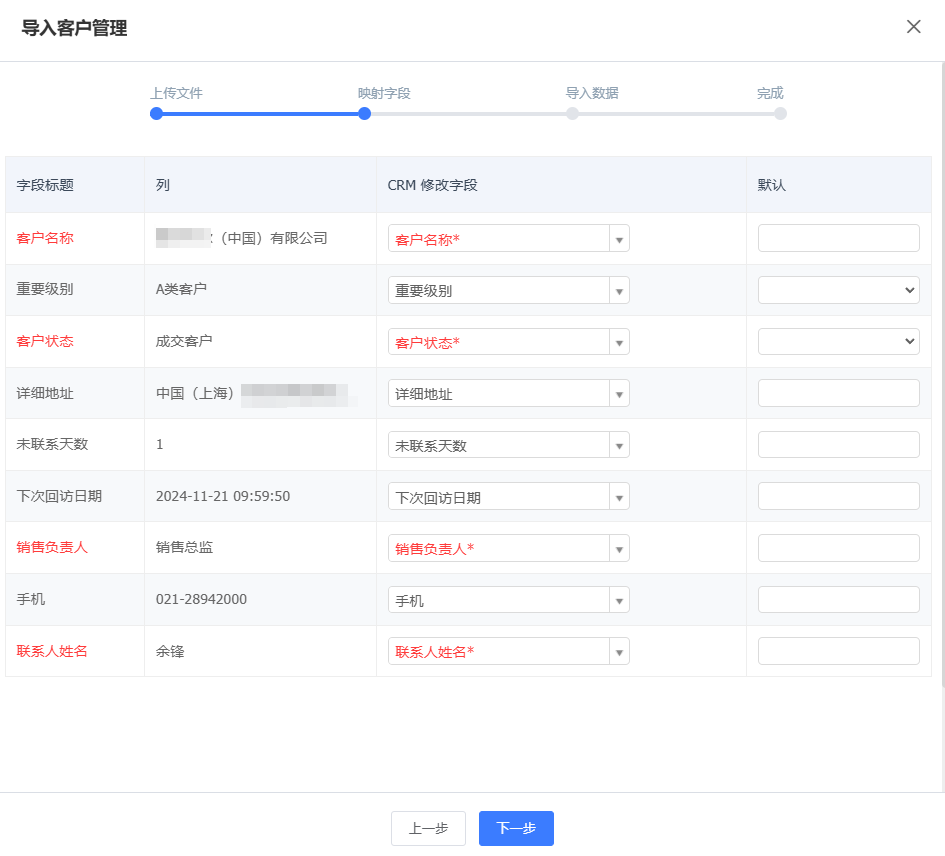Open the 销售负责人 CRM field dropdown
Viewport: 945px width, 856px height.
point(508,548)
